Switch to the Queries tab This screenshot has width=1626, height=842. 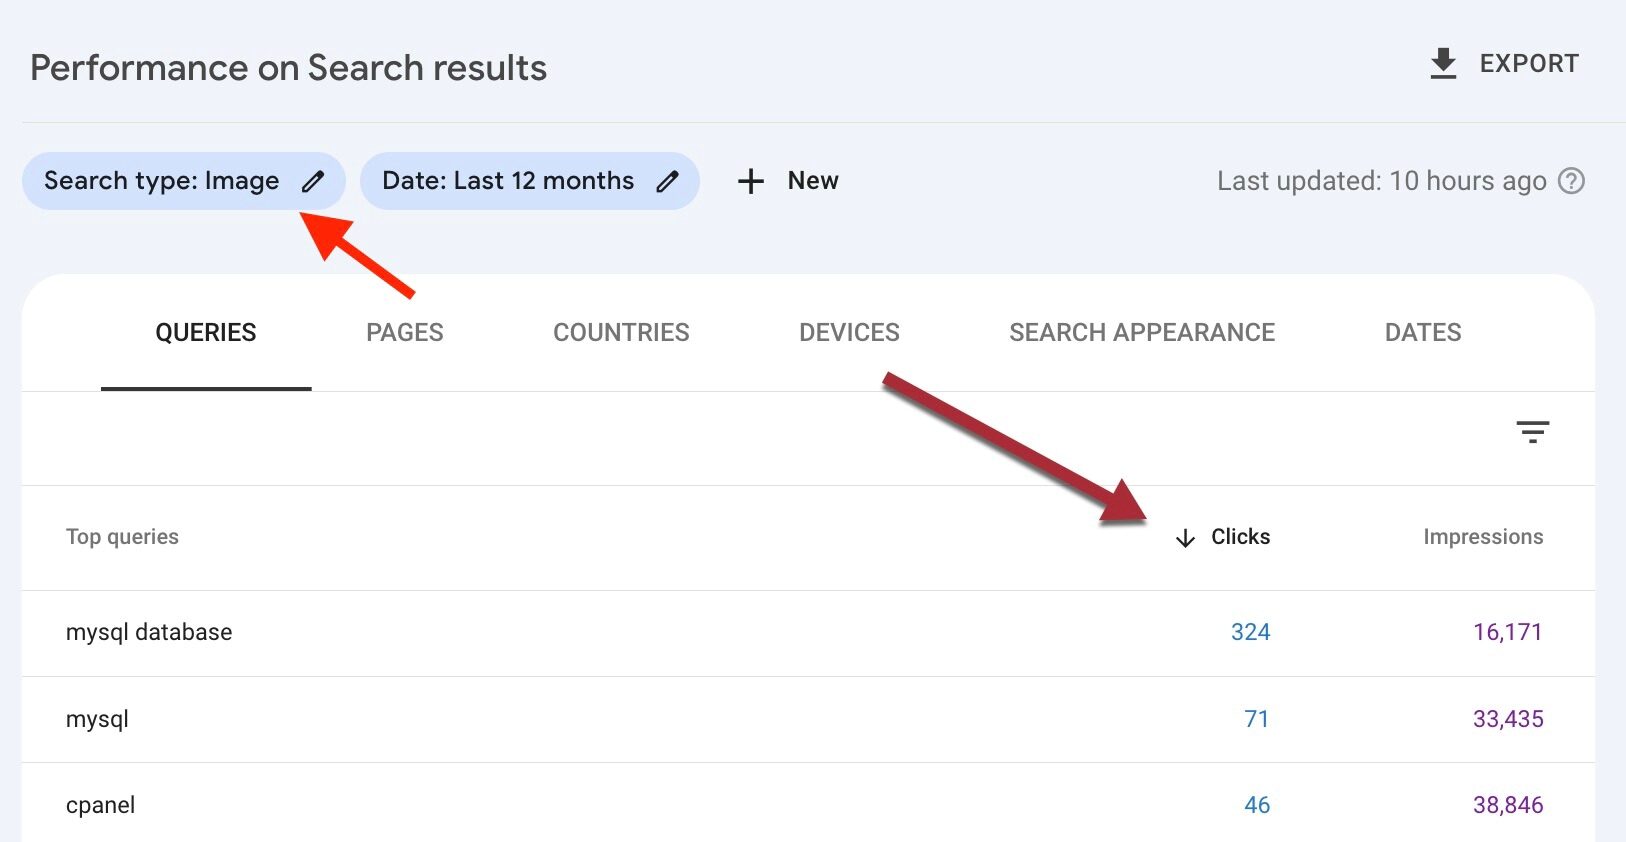tap(206, 333)
